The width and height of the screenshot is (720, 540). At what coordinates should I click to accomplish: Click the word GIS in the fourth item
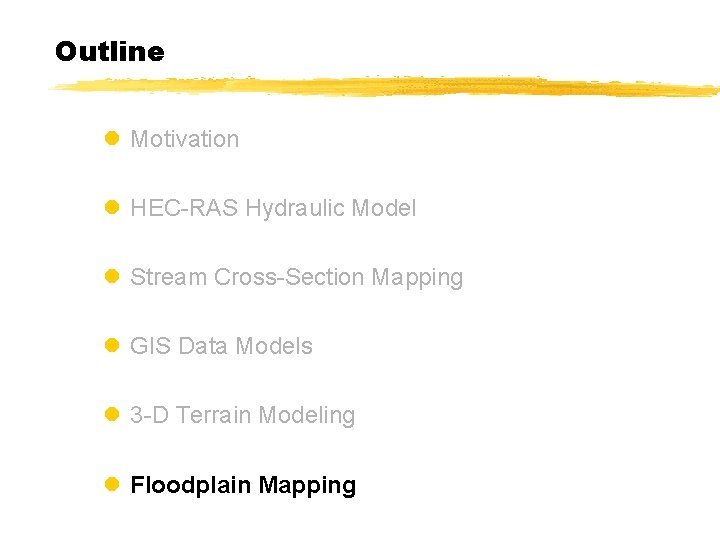coord(150,347)
